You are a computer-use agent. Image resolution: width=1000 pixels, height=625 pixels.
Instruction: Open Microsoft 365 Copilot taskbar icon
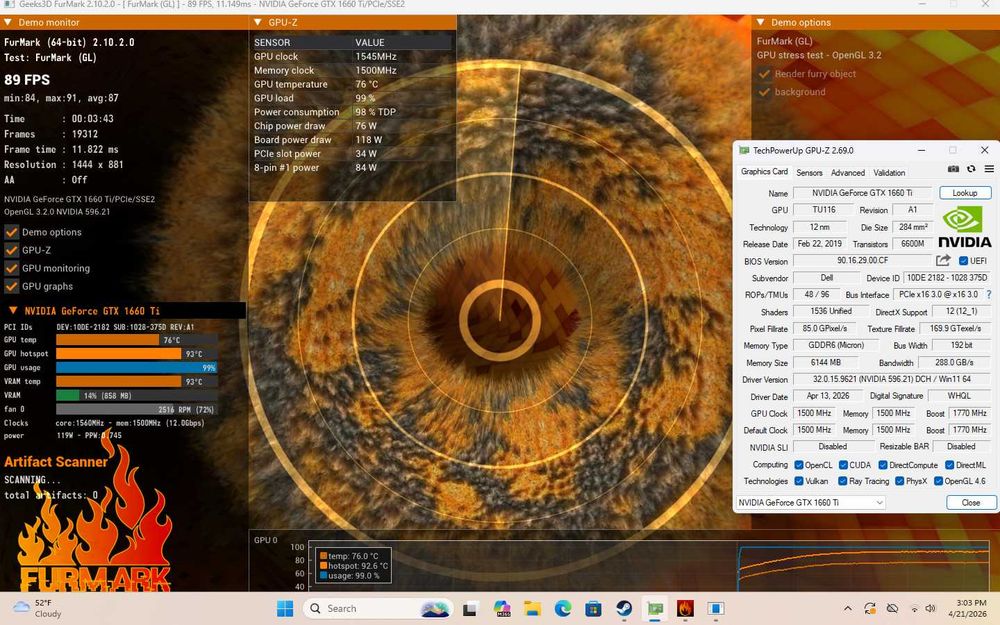pyautogui.click(x=502, y=609)
